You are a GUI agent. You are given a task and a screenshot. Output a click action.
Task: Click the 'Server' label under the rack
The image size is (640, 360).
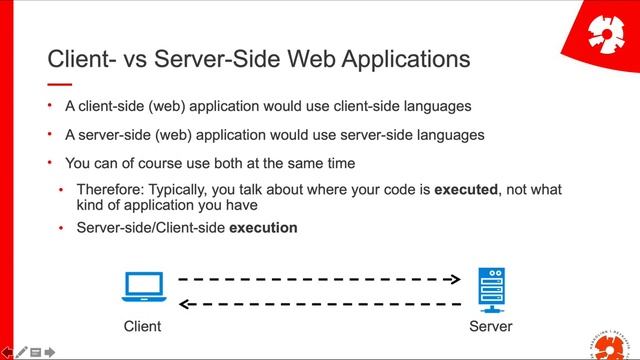[x=491, y=326]
